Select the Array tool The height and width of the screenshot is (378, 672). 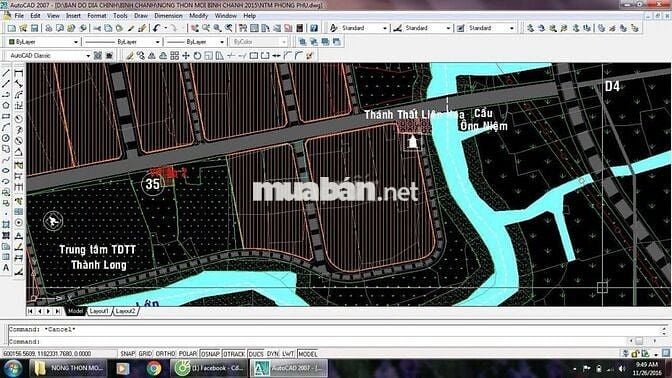pyautogui.click(x=174, y=56)
